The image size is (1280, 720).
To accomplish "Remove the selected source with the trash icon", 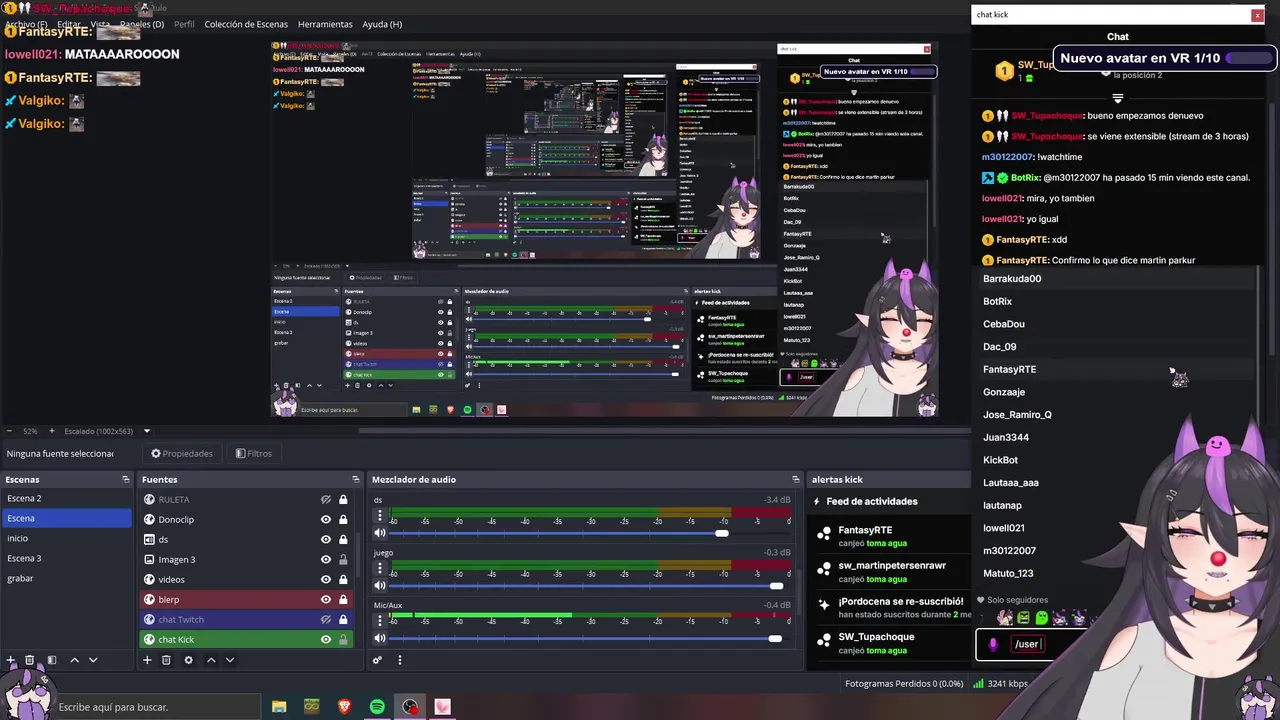I will click(166, 660).
